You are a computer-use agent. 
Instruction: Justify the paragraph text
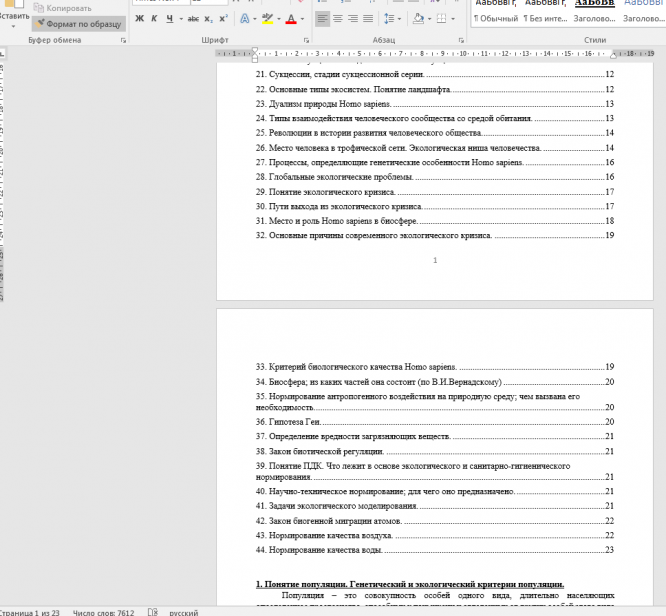click(368, 19)
